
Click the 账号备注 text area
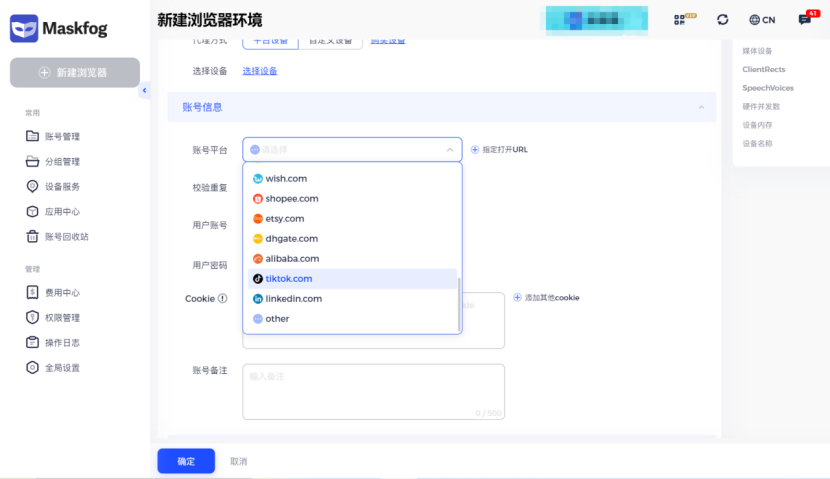pyautogui.click(x=373, y=392)
